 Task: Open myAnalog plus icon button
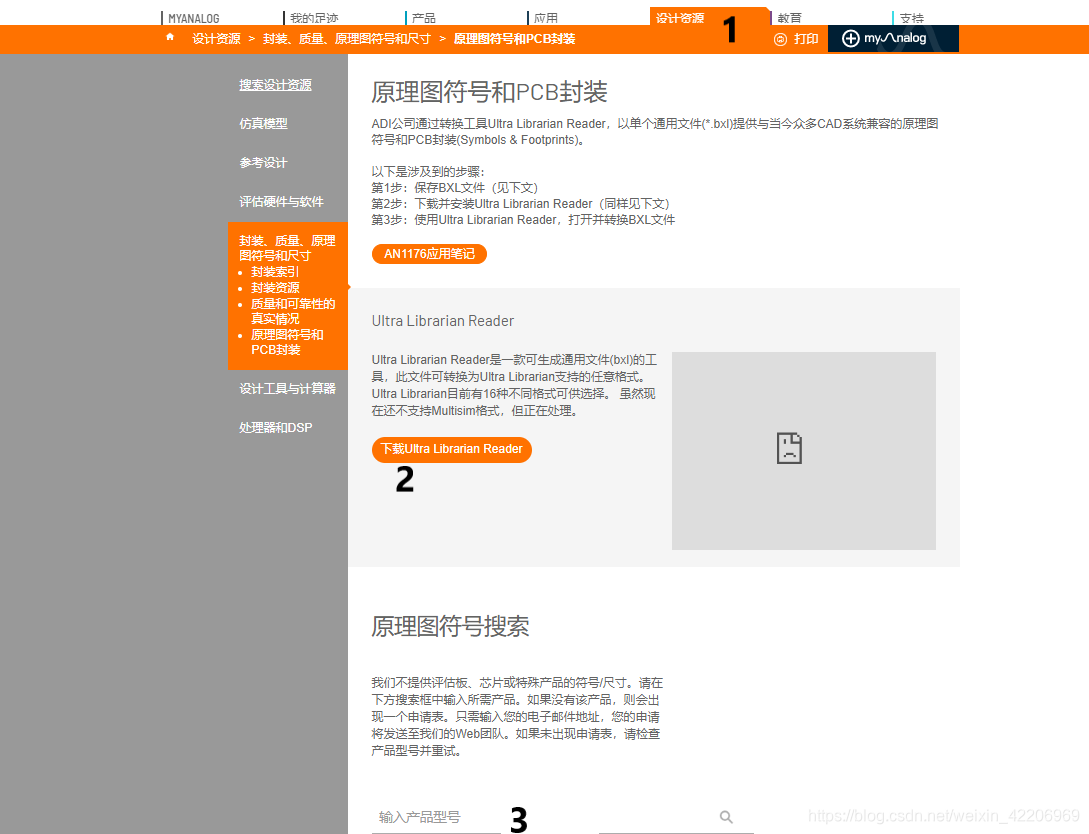click(x=851, y=39)
